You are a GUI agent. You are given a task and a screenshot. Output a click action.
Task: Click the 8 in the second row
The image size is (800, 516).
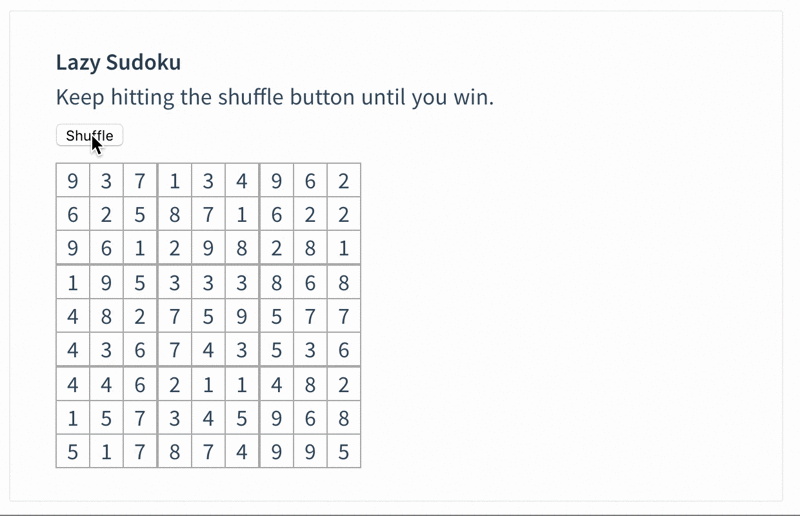[174, 215]
